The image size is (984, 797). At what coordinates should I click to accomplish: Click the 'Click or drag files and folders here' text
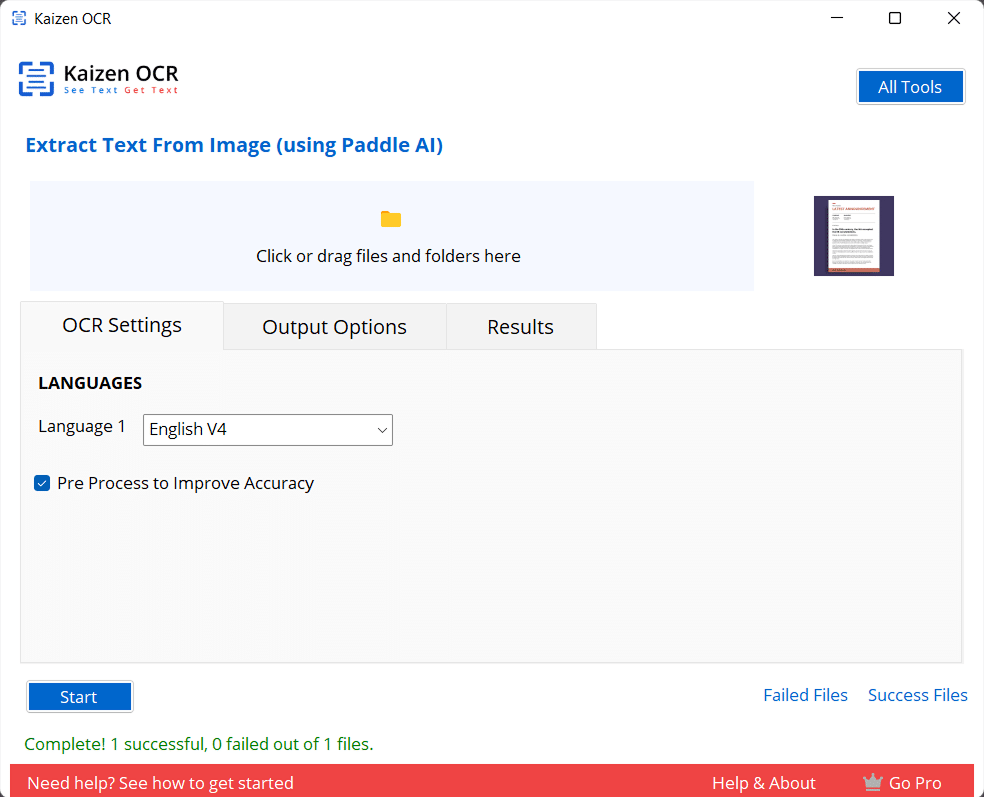[x=388, y=256]
